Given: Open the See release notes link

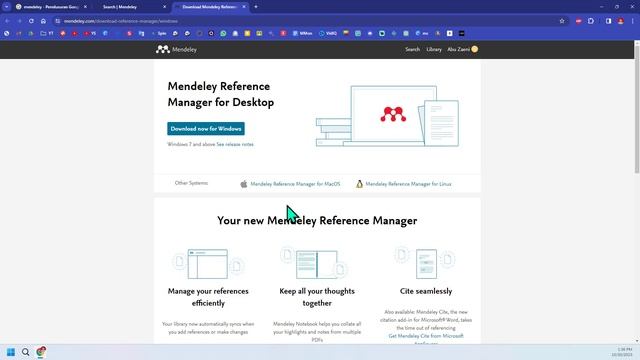Looking at the screenshot, I should point(235,144).
